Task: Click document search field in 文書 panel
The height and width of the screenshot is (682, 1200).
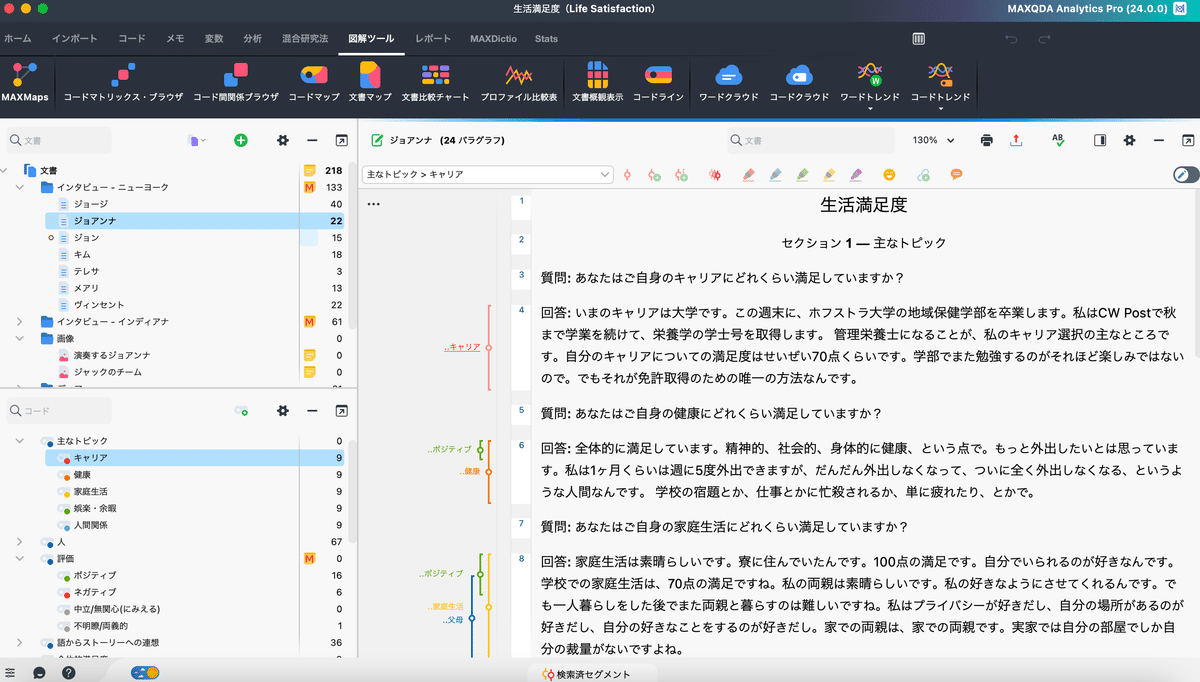Action: [x=60, y=141]
